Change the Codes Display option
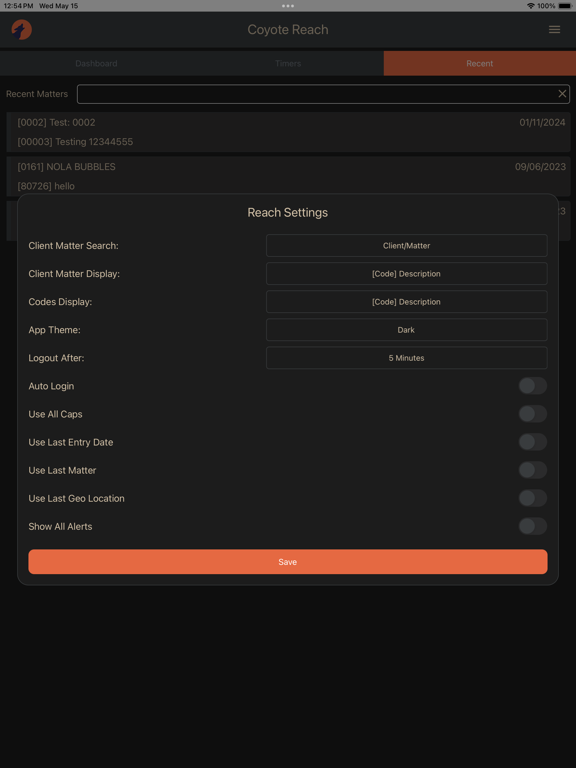The height and width of the screenshot is (768, 576). (x=407, y=302)
